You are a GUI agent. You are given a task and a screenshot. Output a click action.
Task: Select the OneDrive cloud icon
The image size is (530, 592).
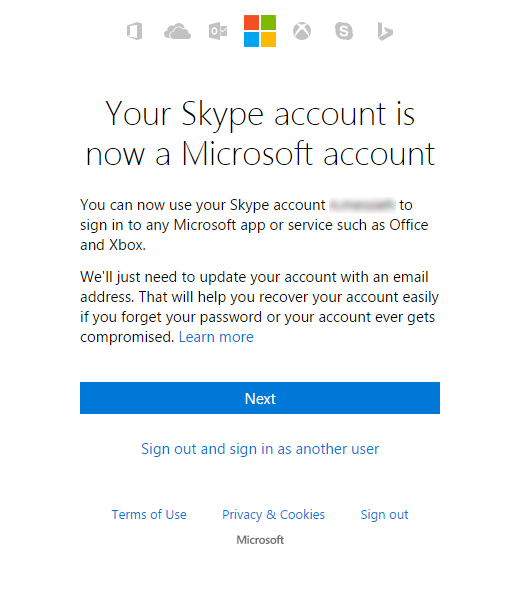177,31
